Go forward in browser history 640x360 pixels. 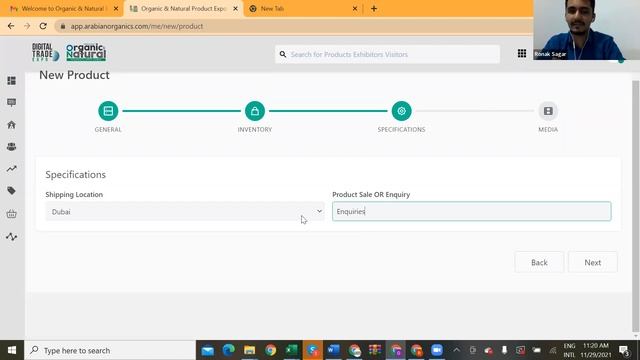click(x=27, y=26)
